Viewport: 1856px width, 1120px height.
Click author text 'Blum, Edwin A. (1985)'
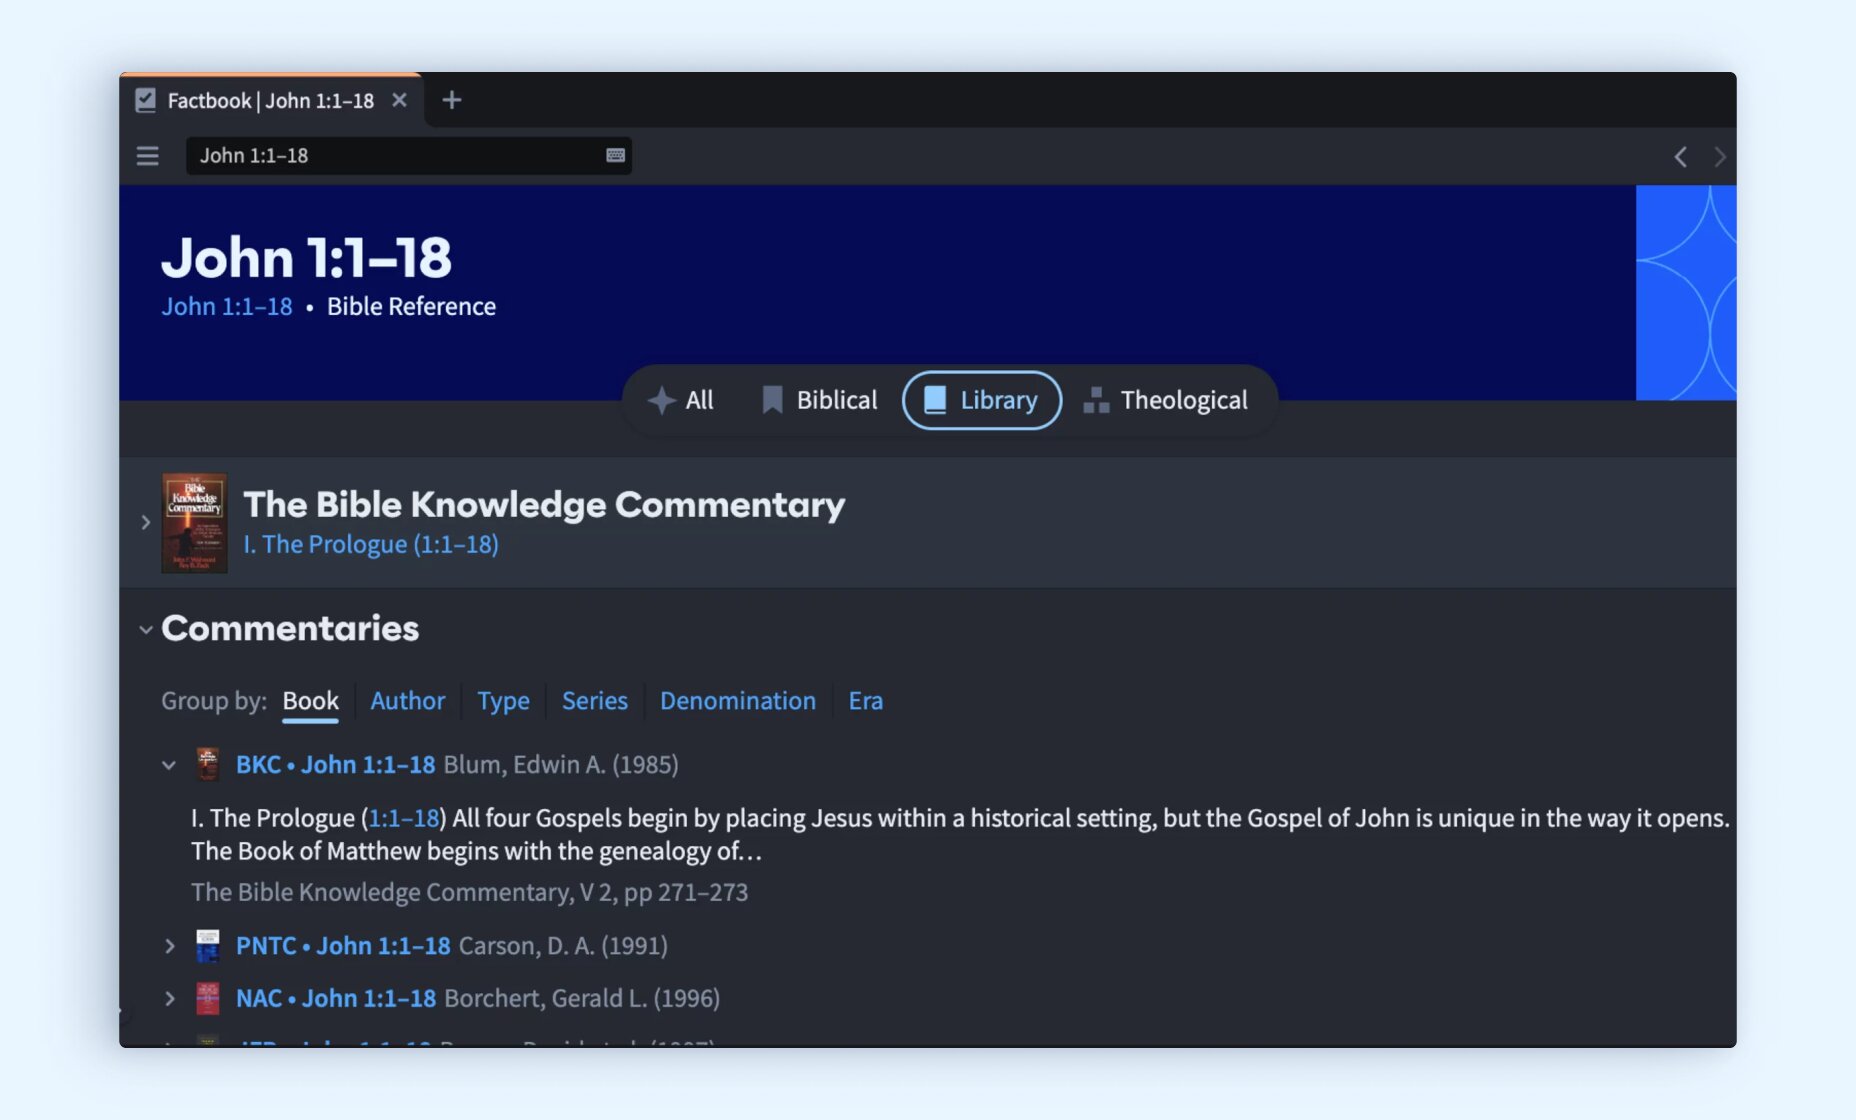[561, 764]
